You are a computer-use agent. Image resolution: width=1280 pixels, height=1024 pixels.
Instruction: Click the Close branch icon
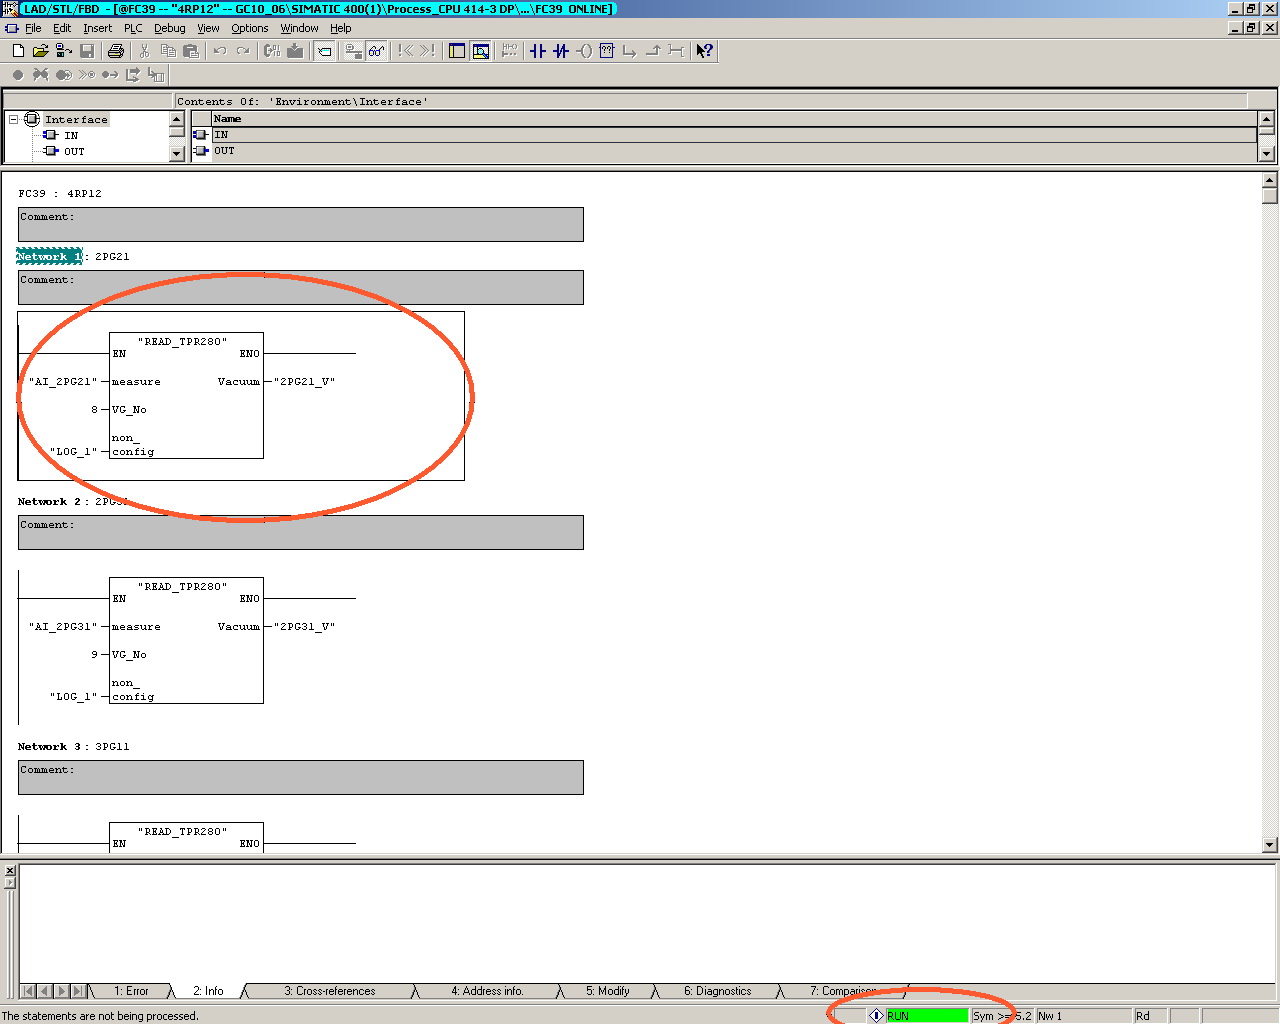tap(653, 51)
